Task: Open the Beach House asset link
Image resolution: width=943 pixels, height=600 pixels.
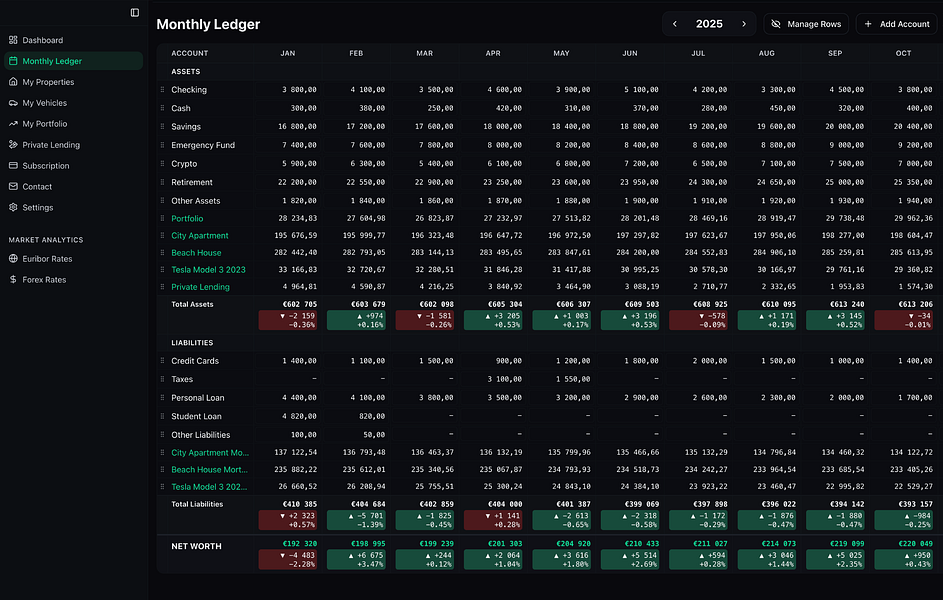Action: [196, 253]
